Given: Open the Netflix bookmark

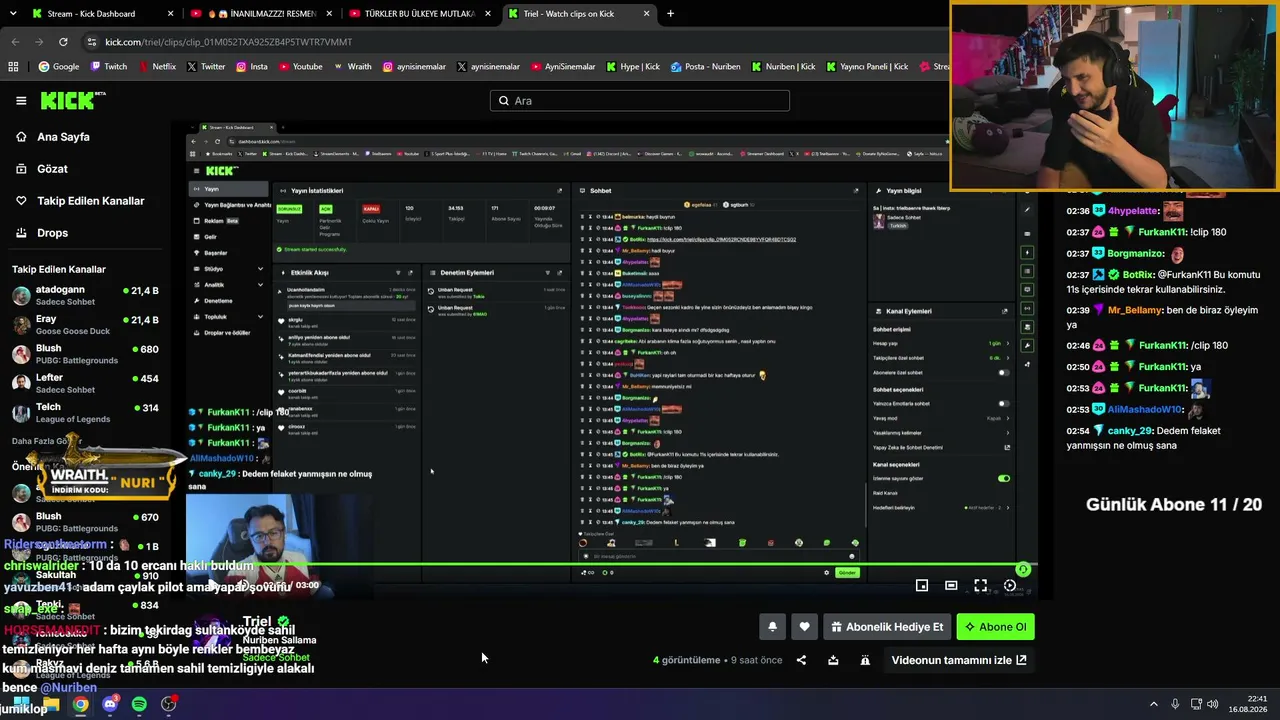Looking at the screenshot, I should pos(157,67).
